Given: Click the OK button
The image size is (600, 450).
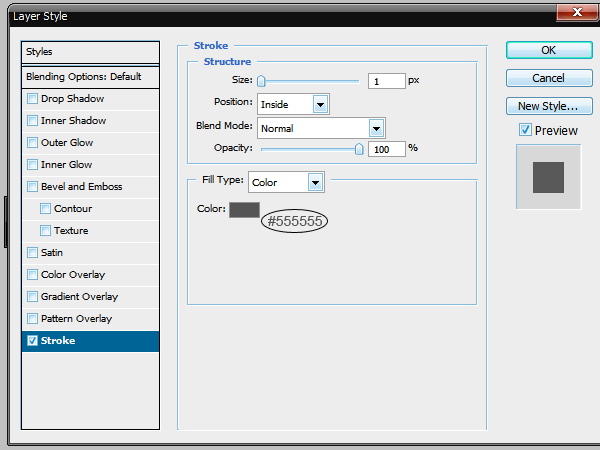Looking at the screenshot, I should (x=548, y=50).
